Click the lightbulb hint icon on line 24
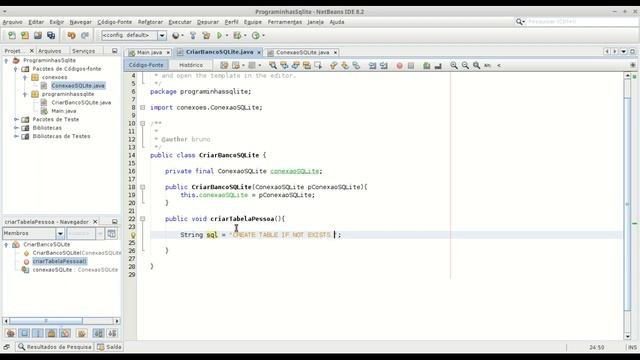This screenshot has width=640, height=360. pyautogui.click(x=133, y=235)
